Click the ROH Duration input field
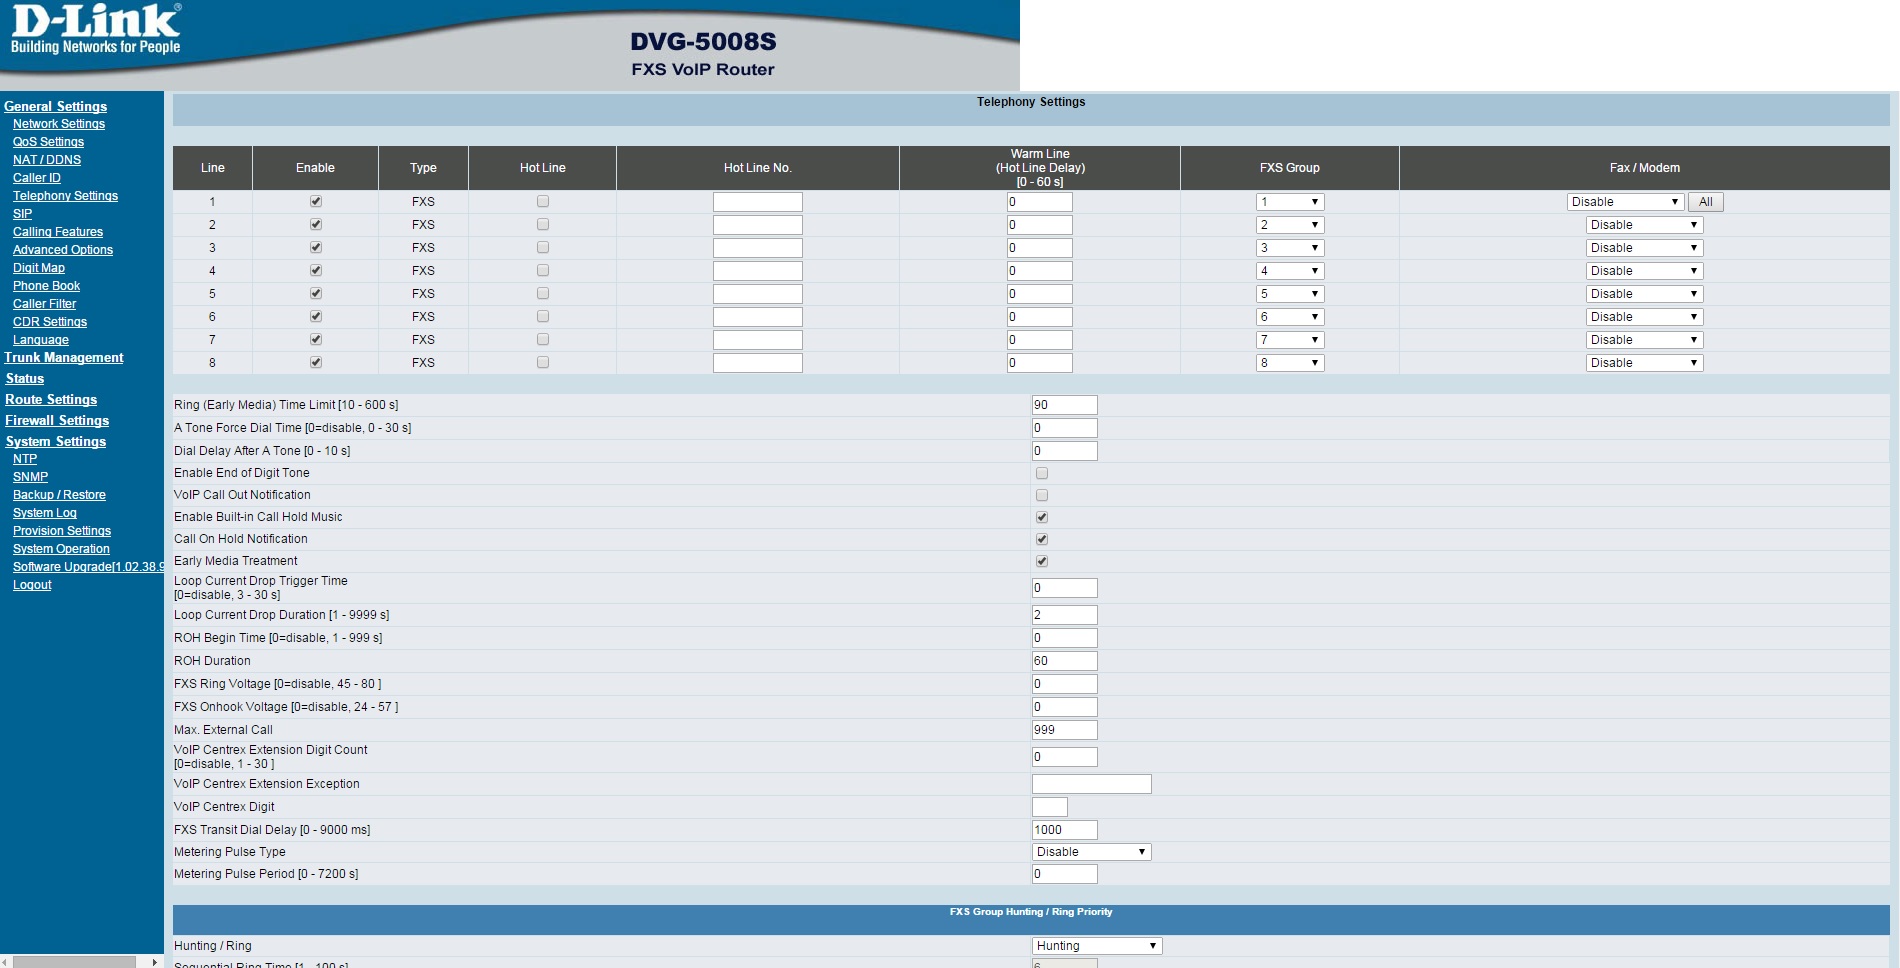 (x=1064, y=661)
